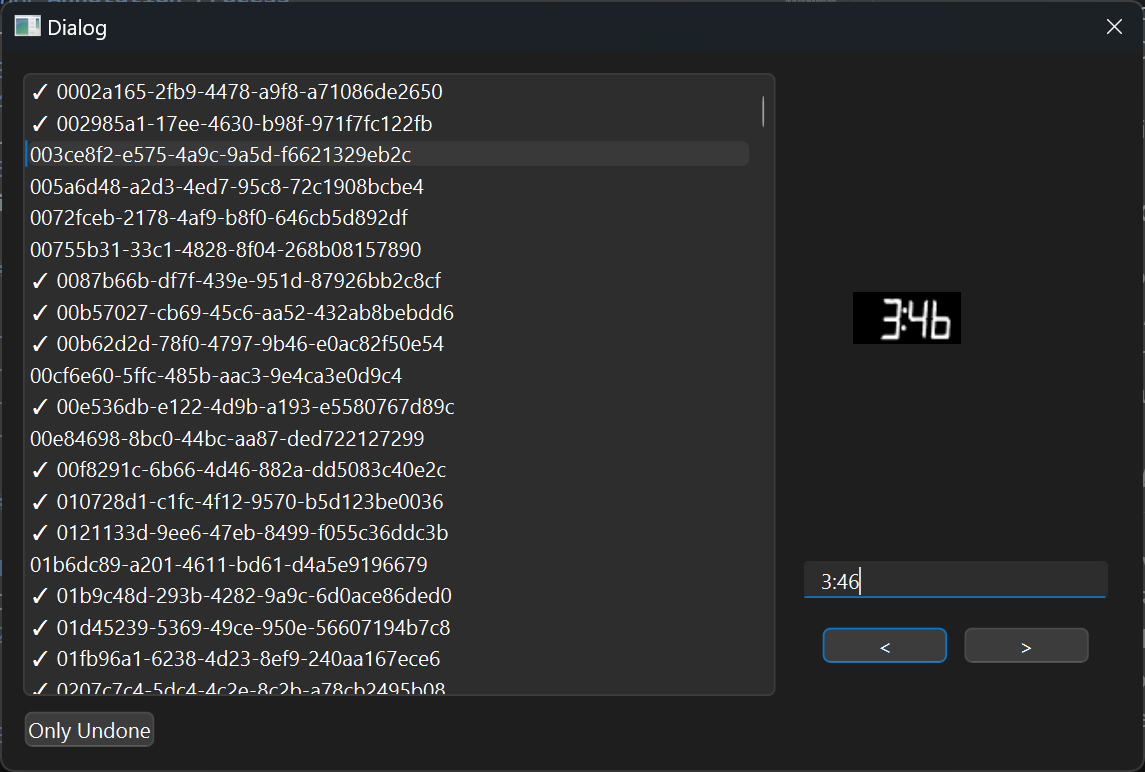Toggle the Only Undone filter button
1145x772 pixels.
pyautogui.click(x=89, y=730)
